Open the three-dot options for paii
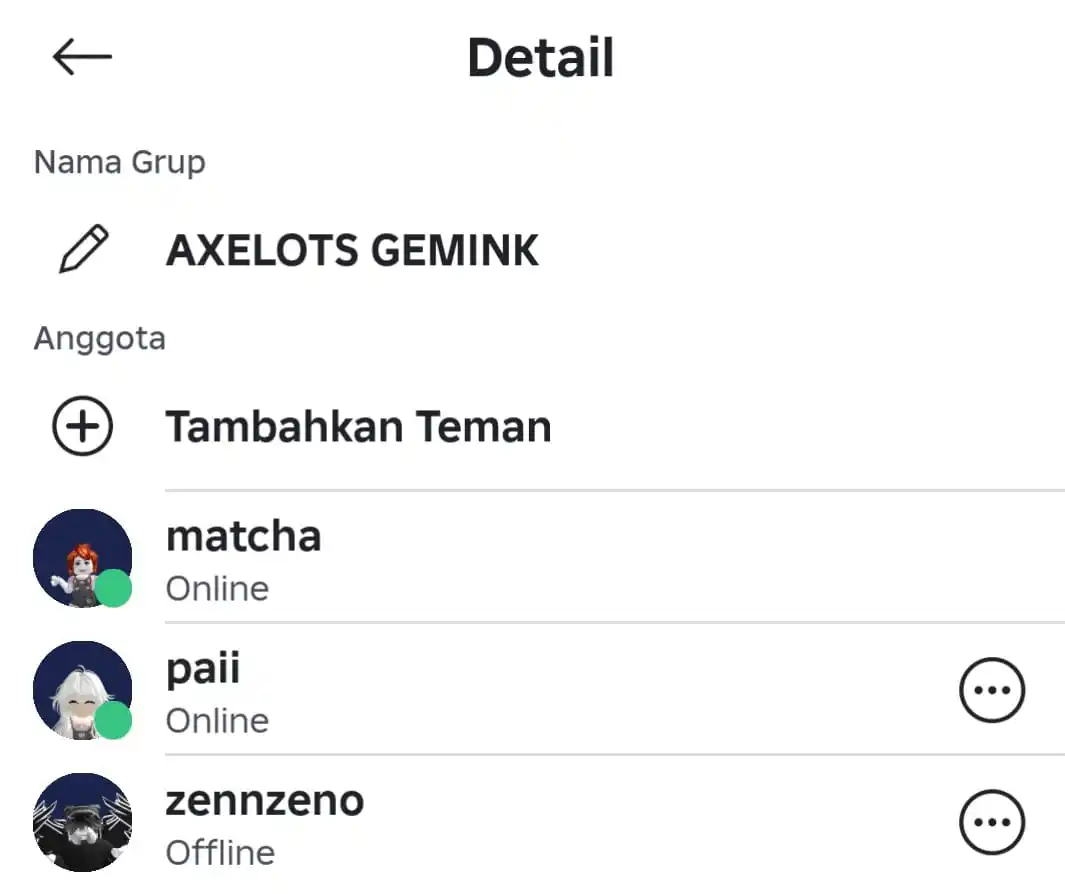The image size is (1065, 894). click(992, 690)
